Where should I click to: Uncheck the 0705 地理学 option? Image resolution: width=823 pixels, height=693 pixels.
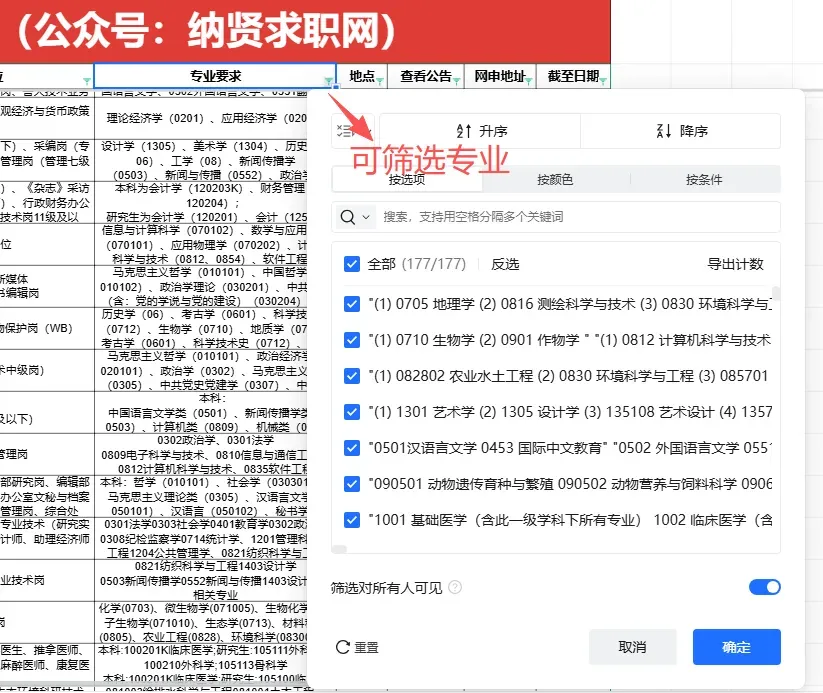[352, 304]
